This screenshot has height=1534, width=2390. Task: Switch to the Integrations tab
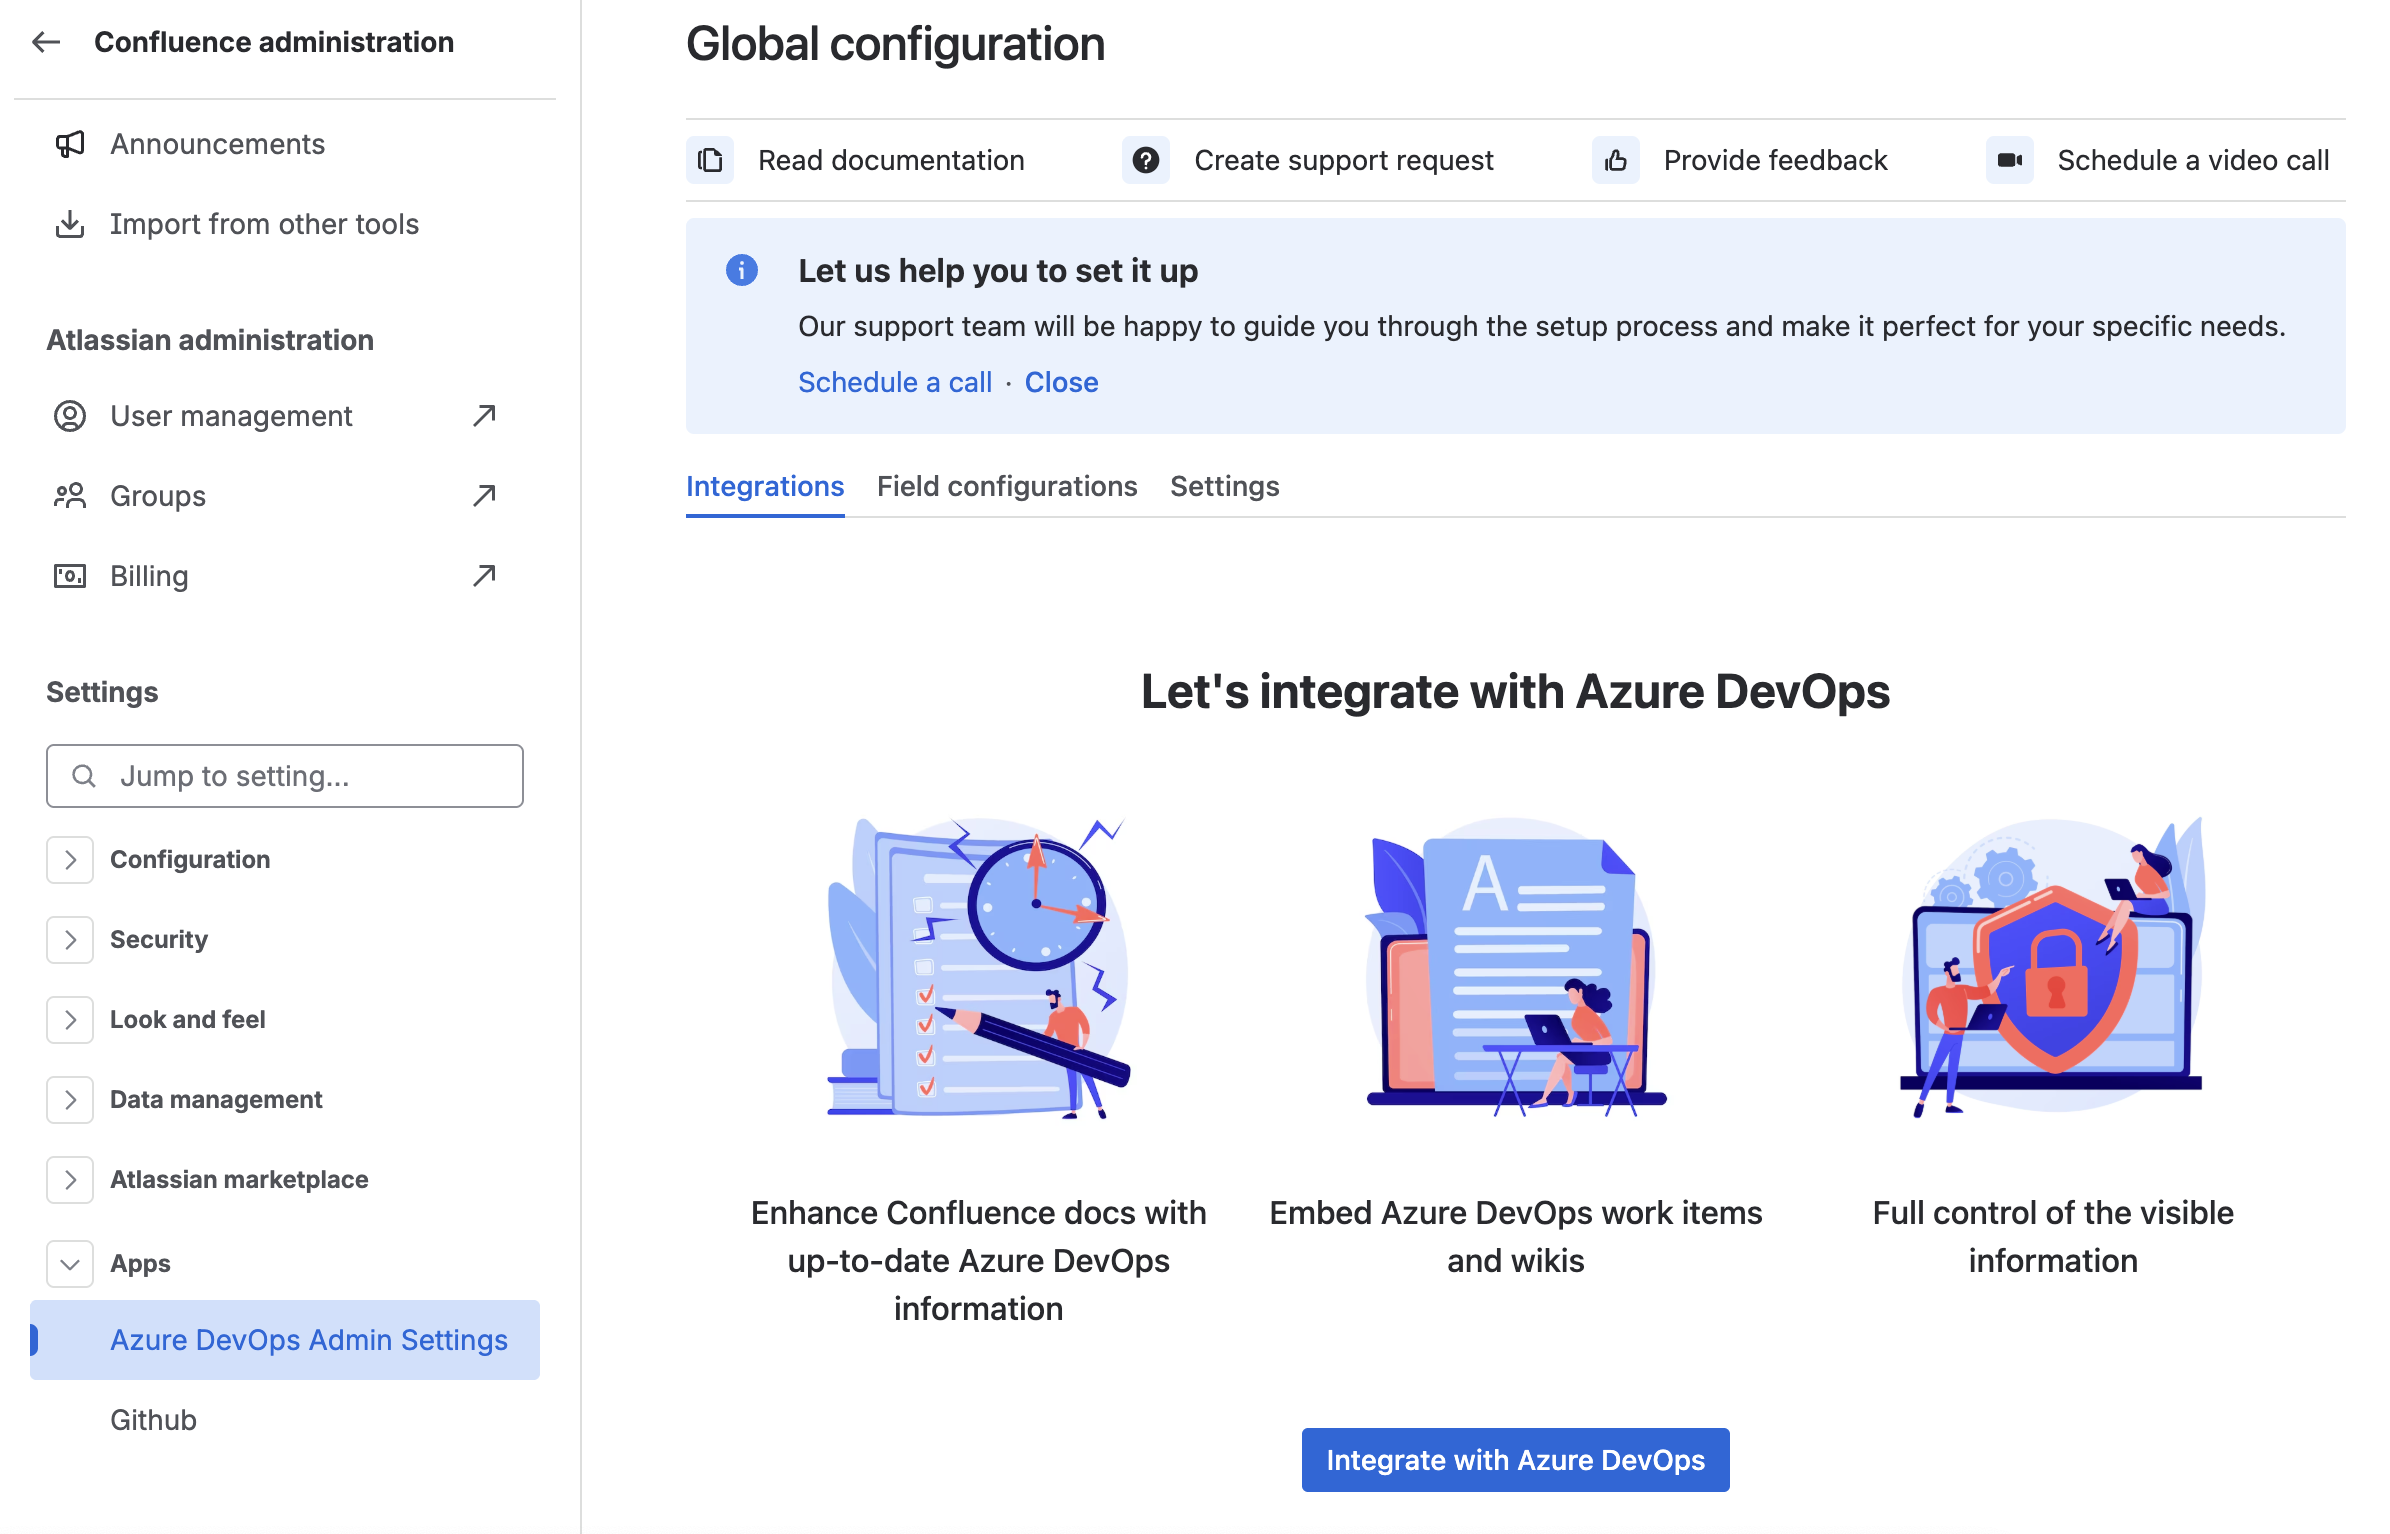pyautogui.click(x=765, y=486)
